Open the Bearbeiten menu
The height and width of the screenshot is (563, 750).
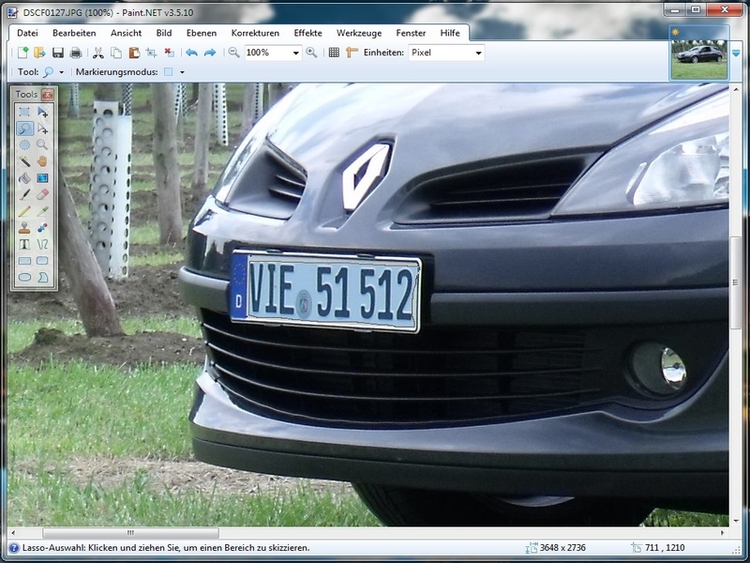tap(74, 33)
